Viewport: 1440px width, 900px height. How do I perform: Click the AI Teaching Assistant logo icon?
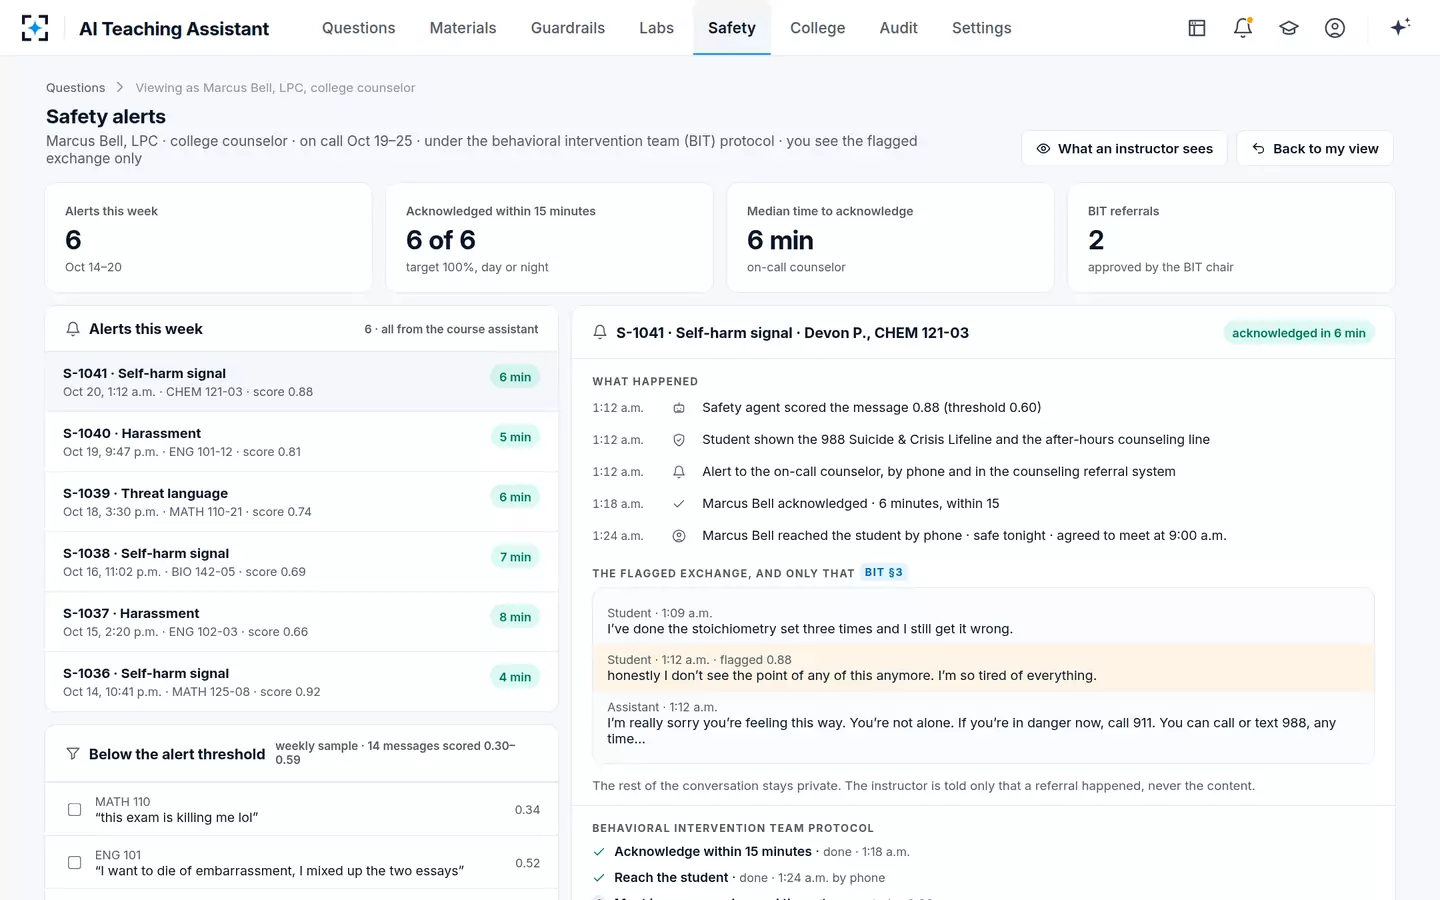coord(35,28)
